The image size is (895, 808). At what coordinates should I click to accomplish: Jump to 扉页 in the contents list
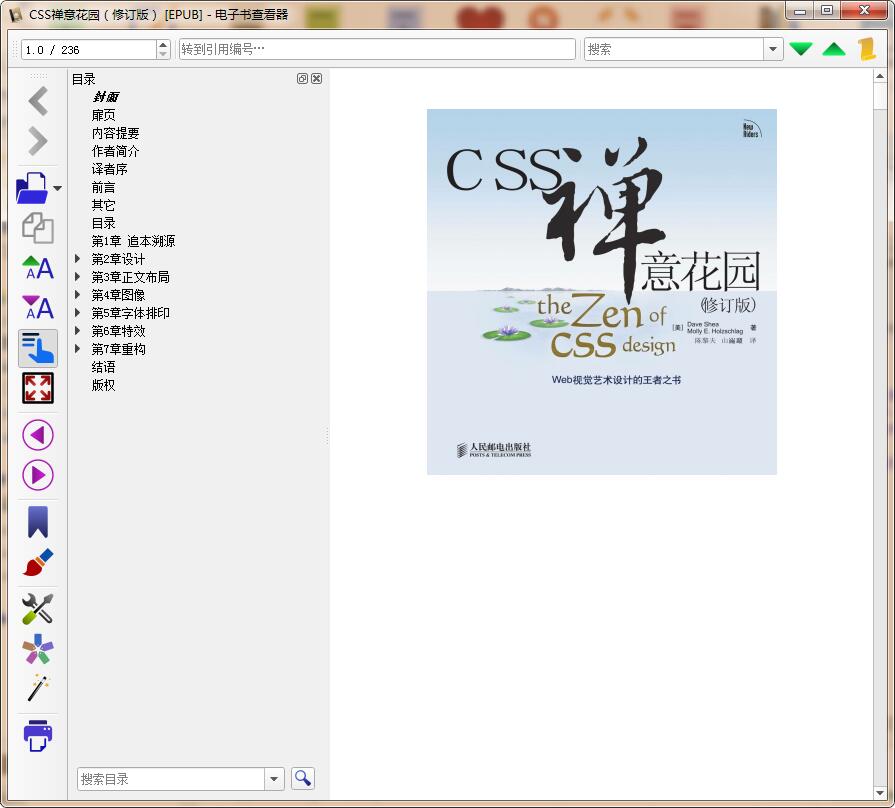click(103, 115)
